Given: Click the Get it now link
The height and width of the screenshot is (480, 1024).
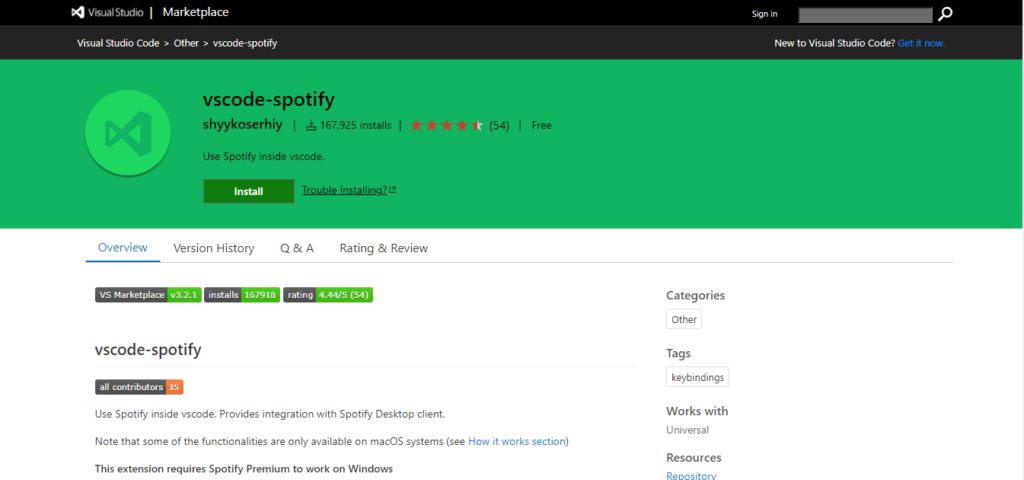Looking at the screenshot, I should [921, 43].
